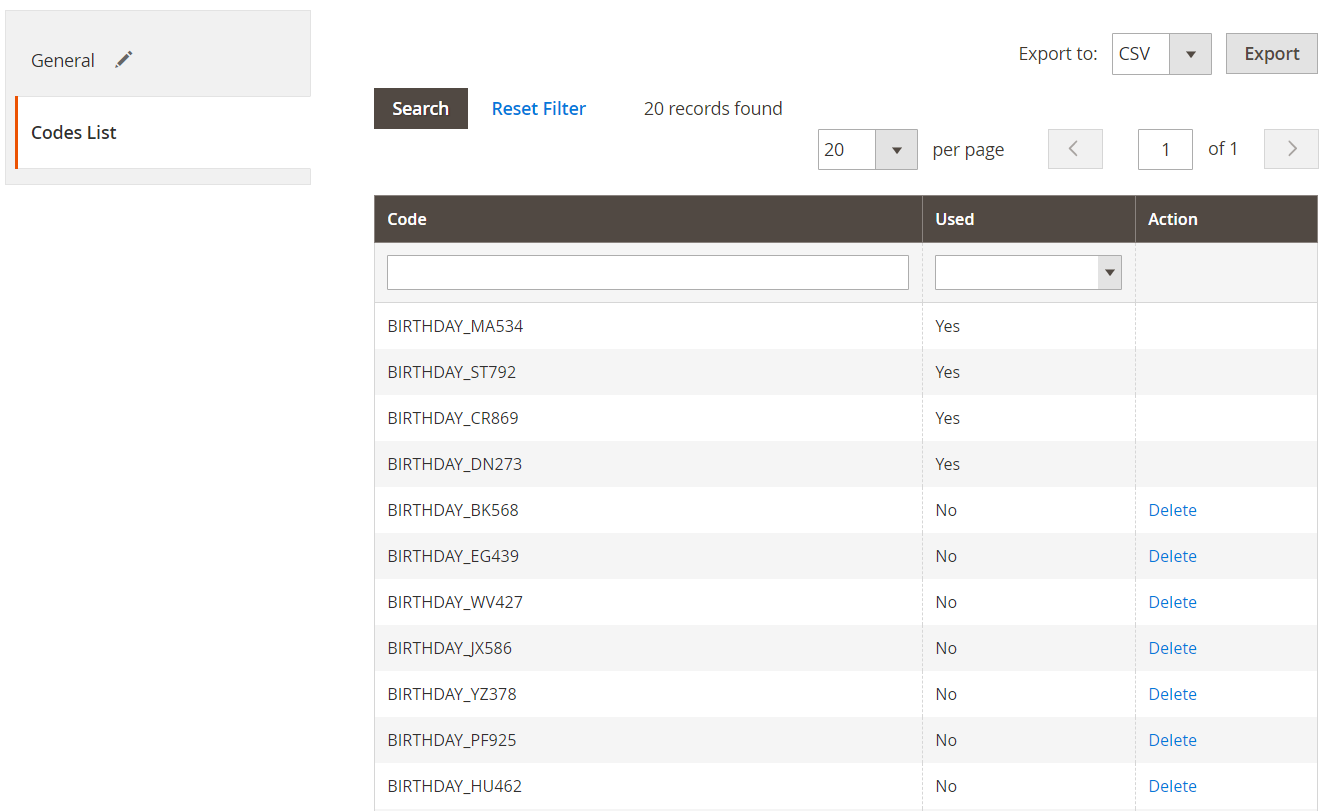Click the Search button

coord(420,109)
